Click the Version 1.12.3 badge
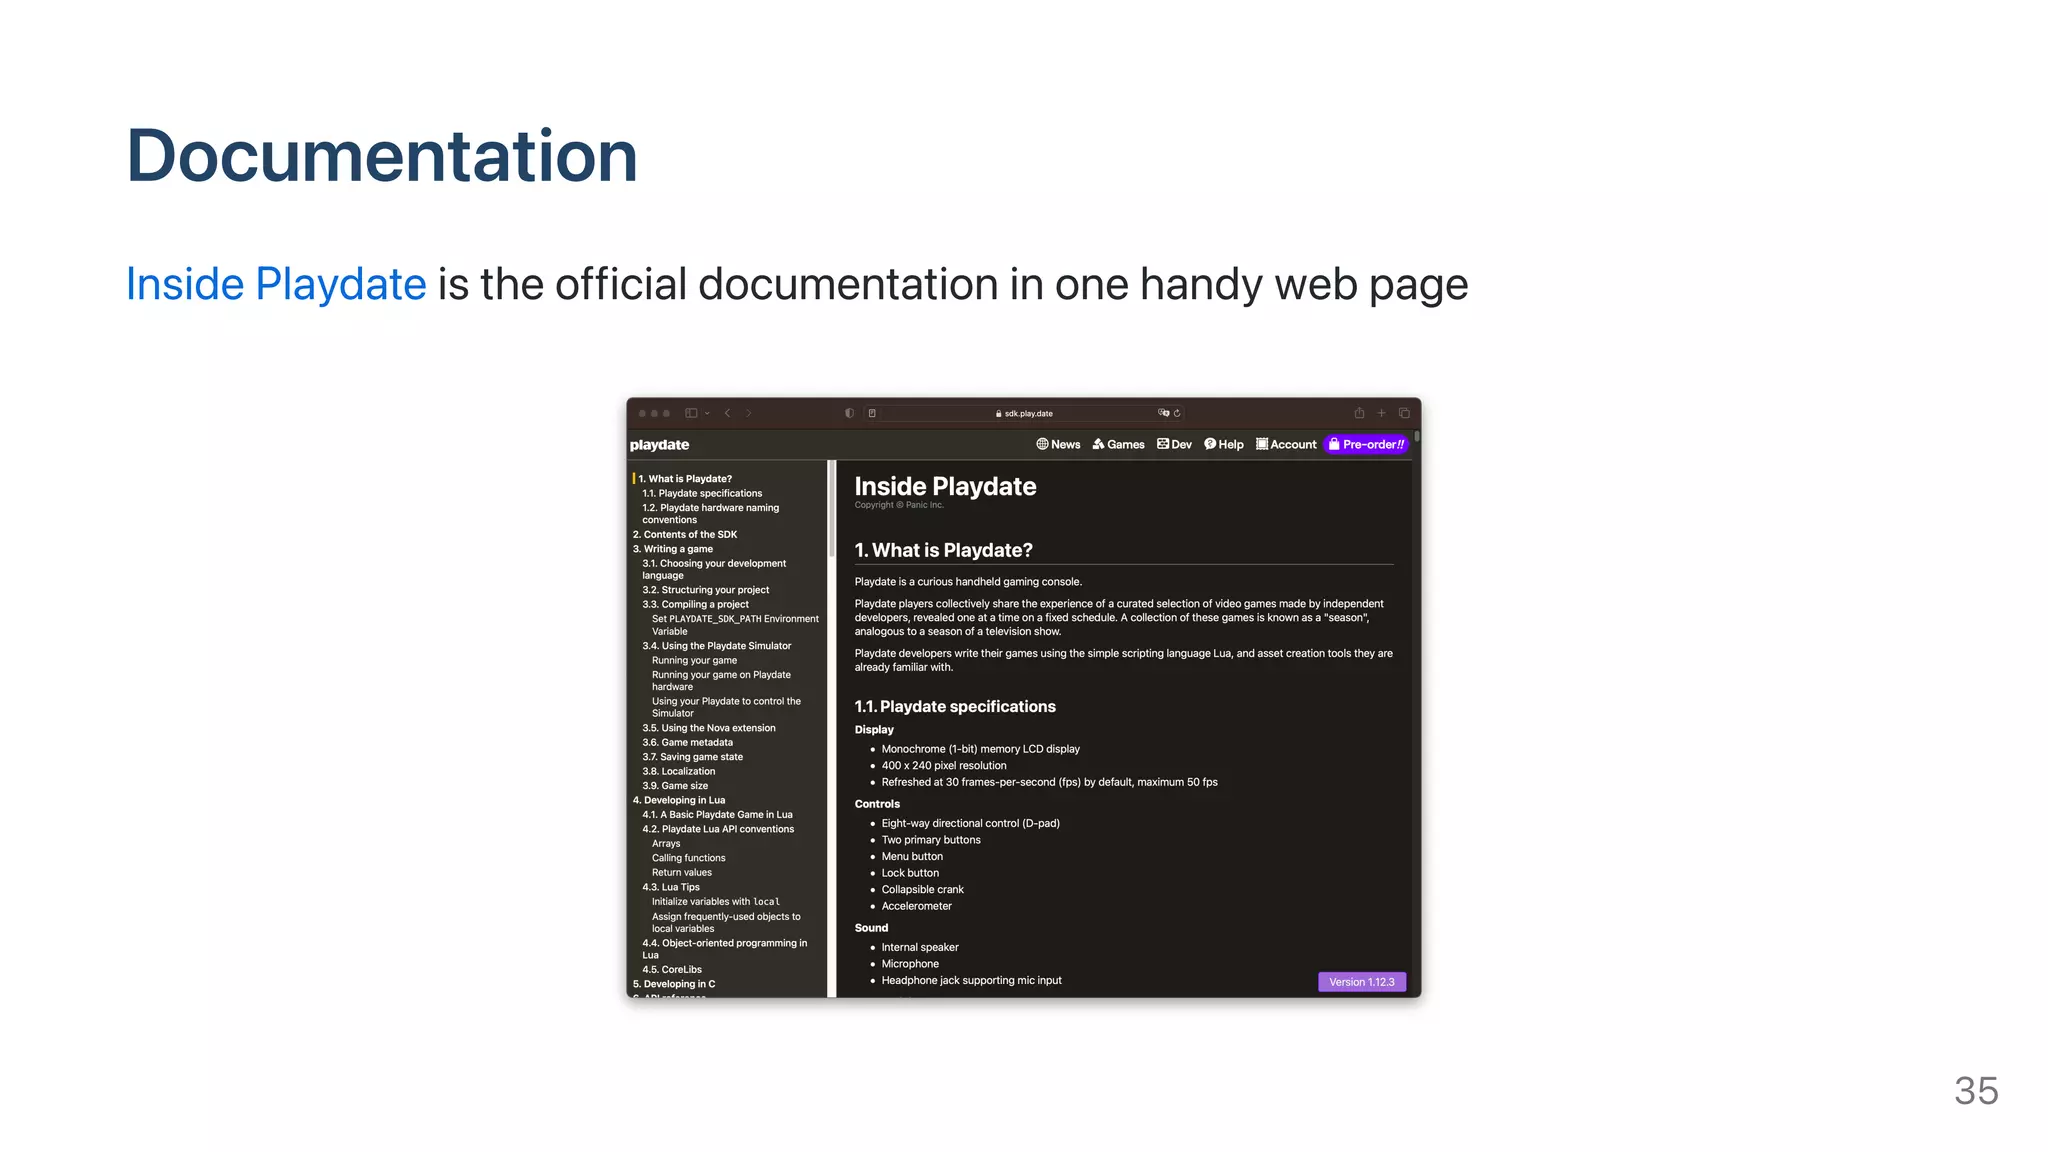 [x=1362, y=983]
